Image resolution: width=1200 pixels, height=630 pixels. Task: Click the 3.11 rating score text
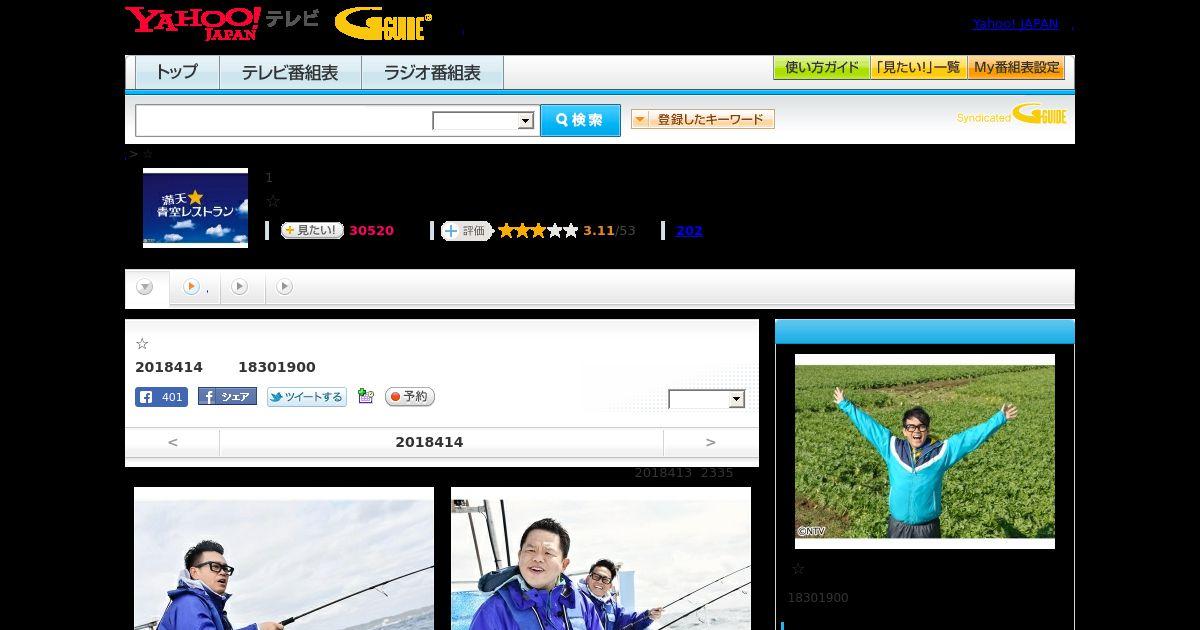[x=599, y=231]
